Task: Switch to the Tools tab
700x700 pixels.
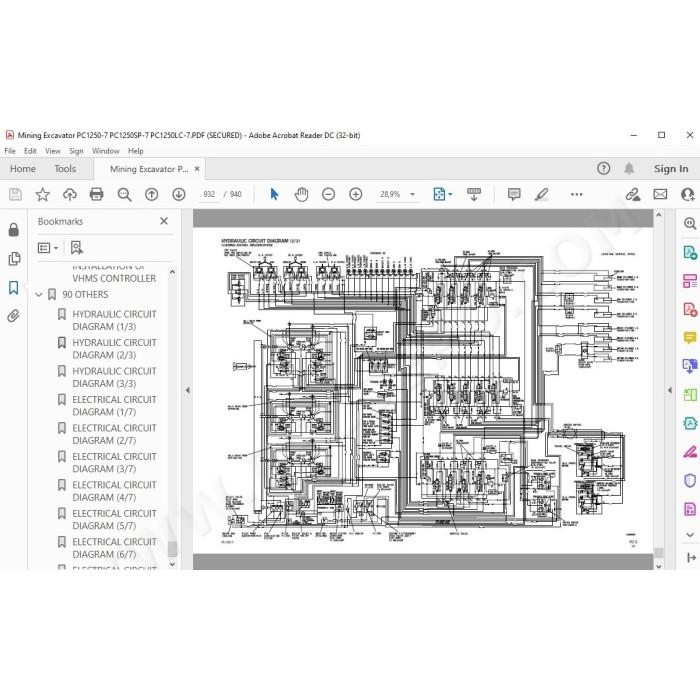Action: (x=65, y=169)
